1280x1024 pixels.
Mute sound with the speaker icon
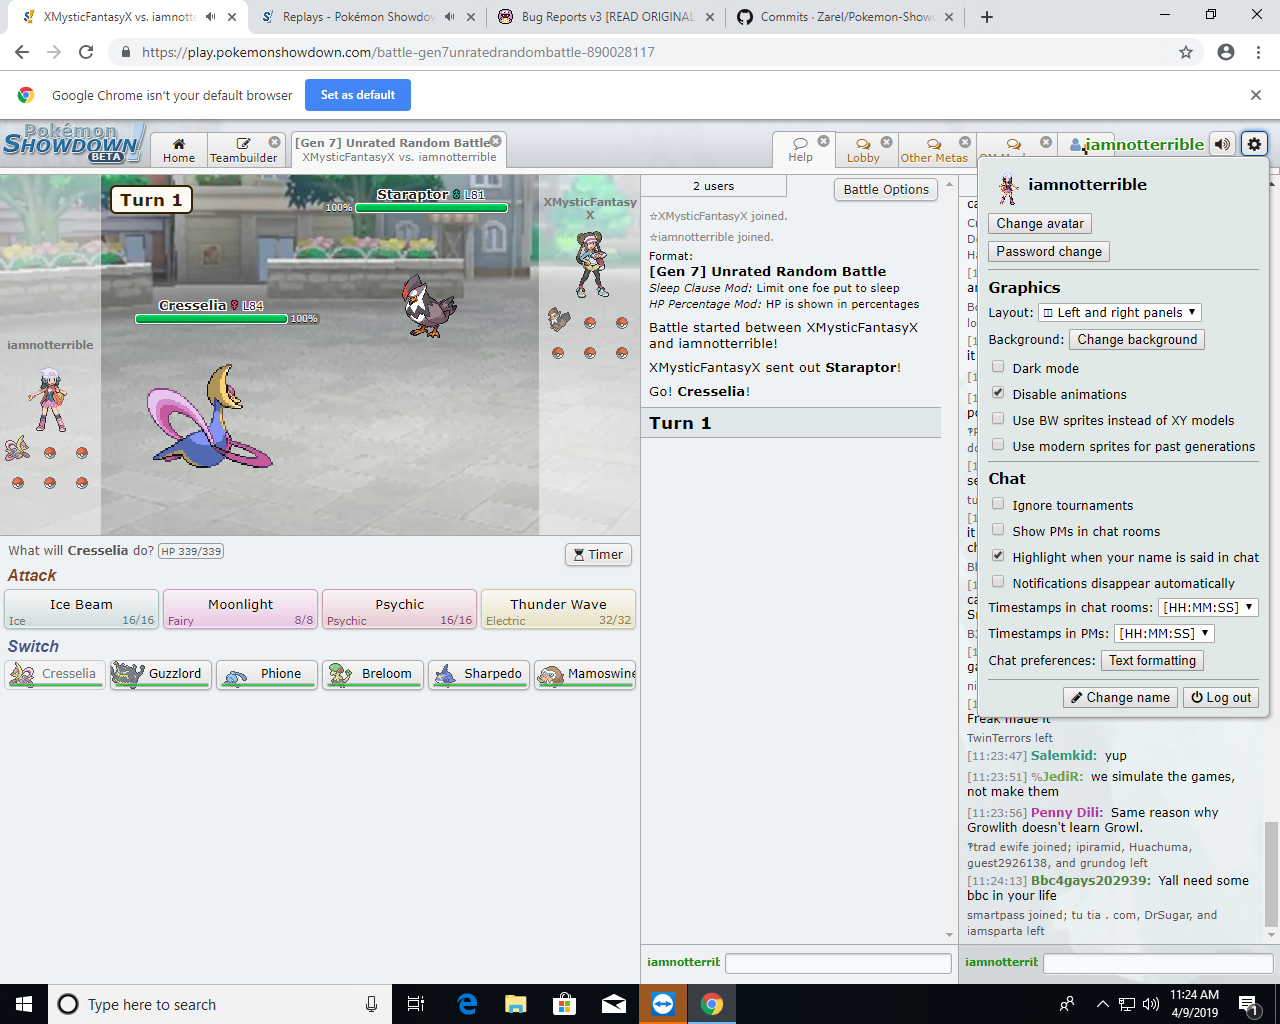1222,144
